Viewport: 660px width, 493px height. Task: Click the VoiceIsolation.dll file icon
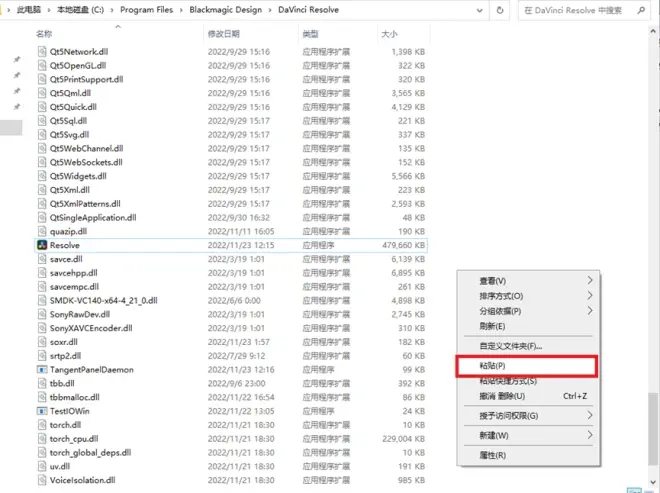pyautogui.click(x=42, y=480)
